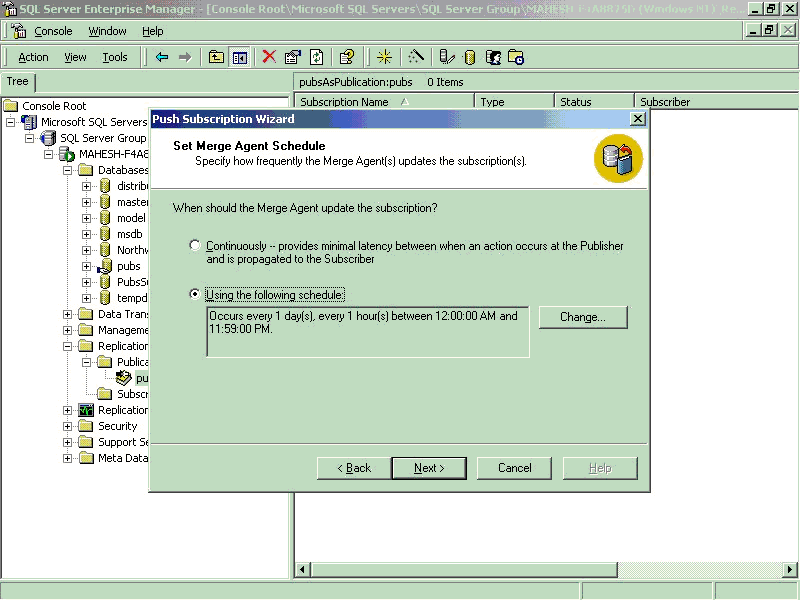Close the Push Subscription Wizard dialog
The width and height of the screenshot is (800, 600).
click(637, 119)
